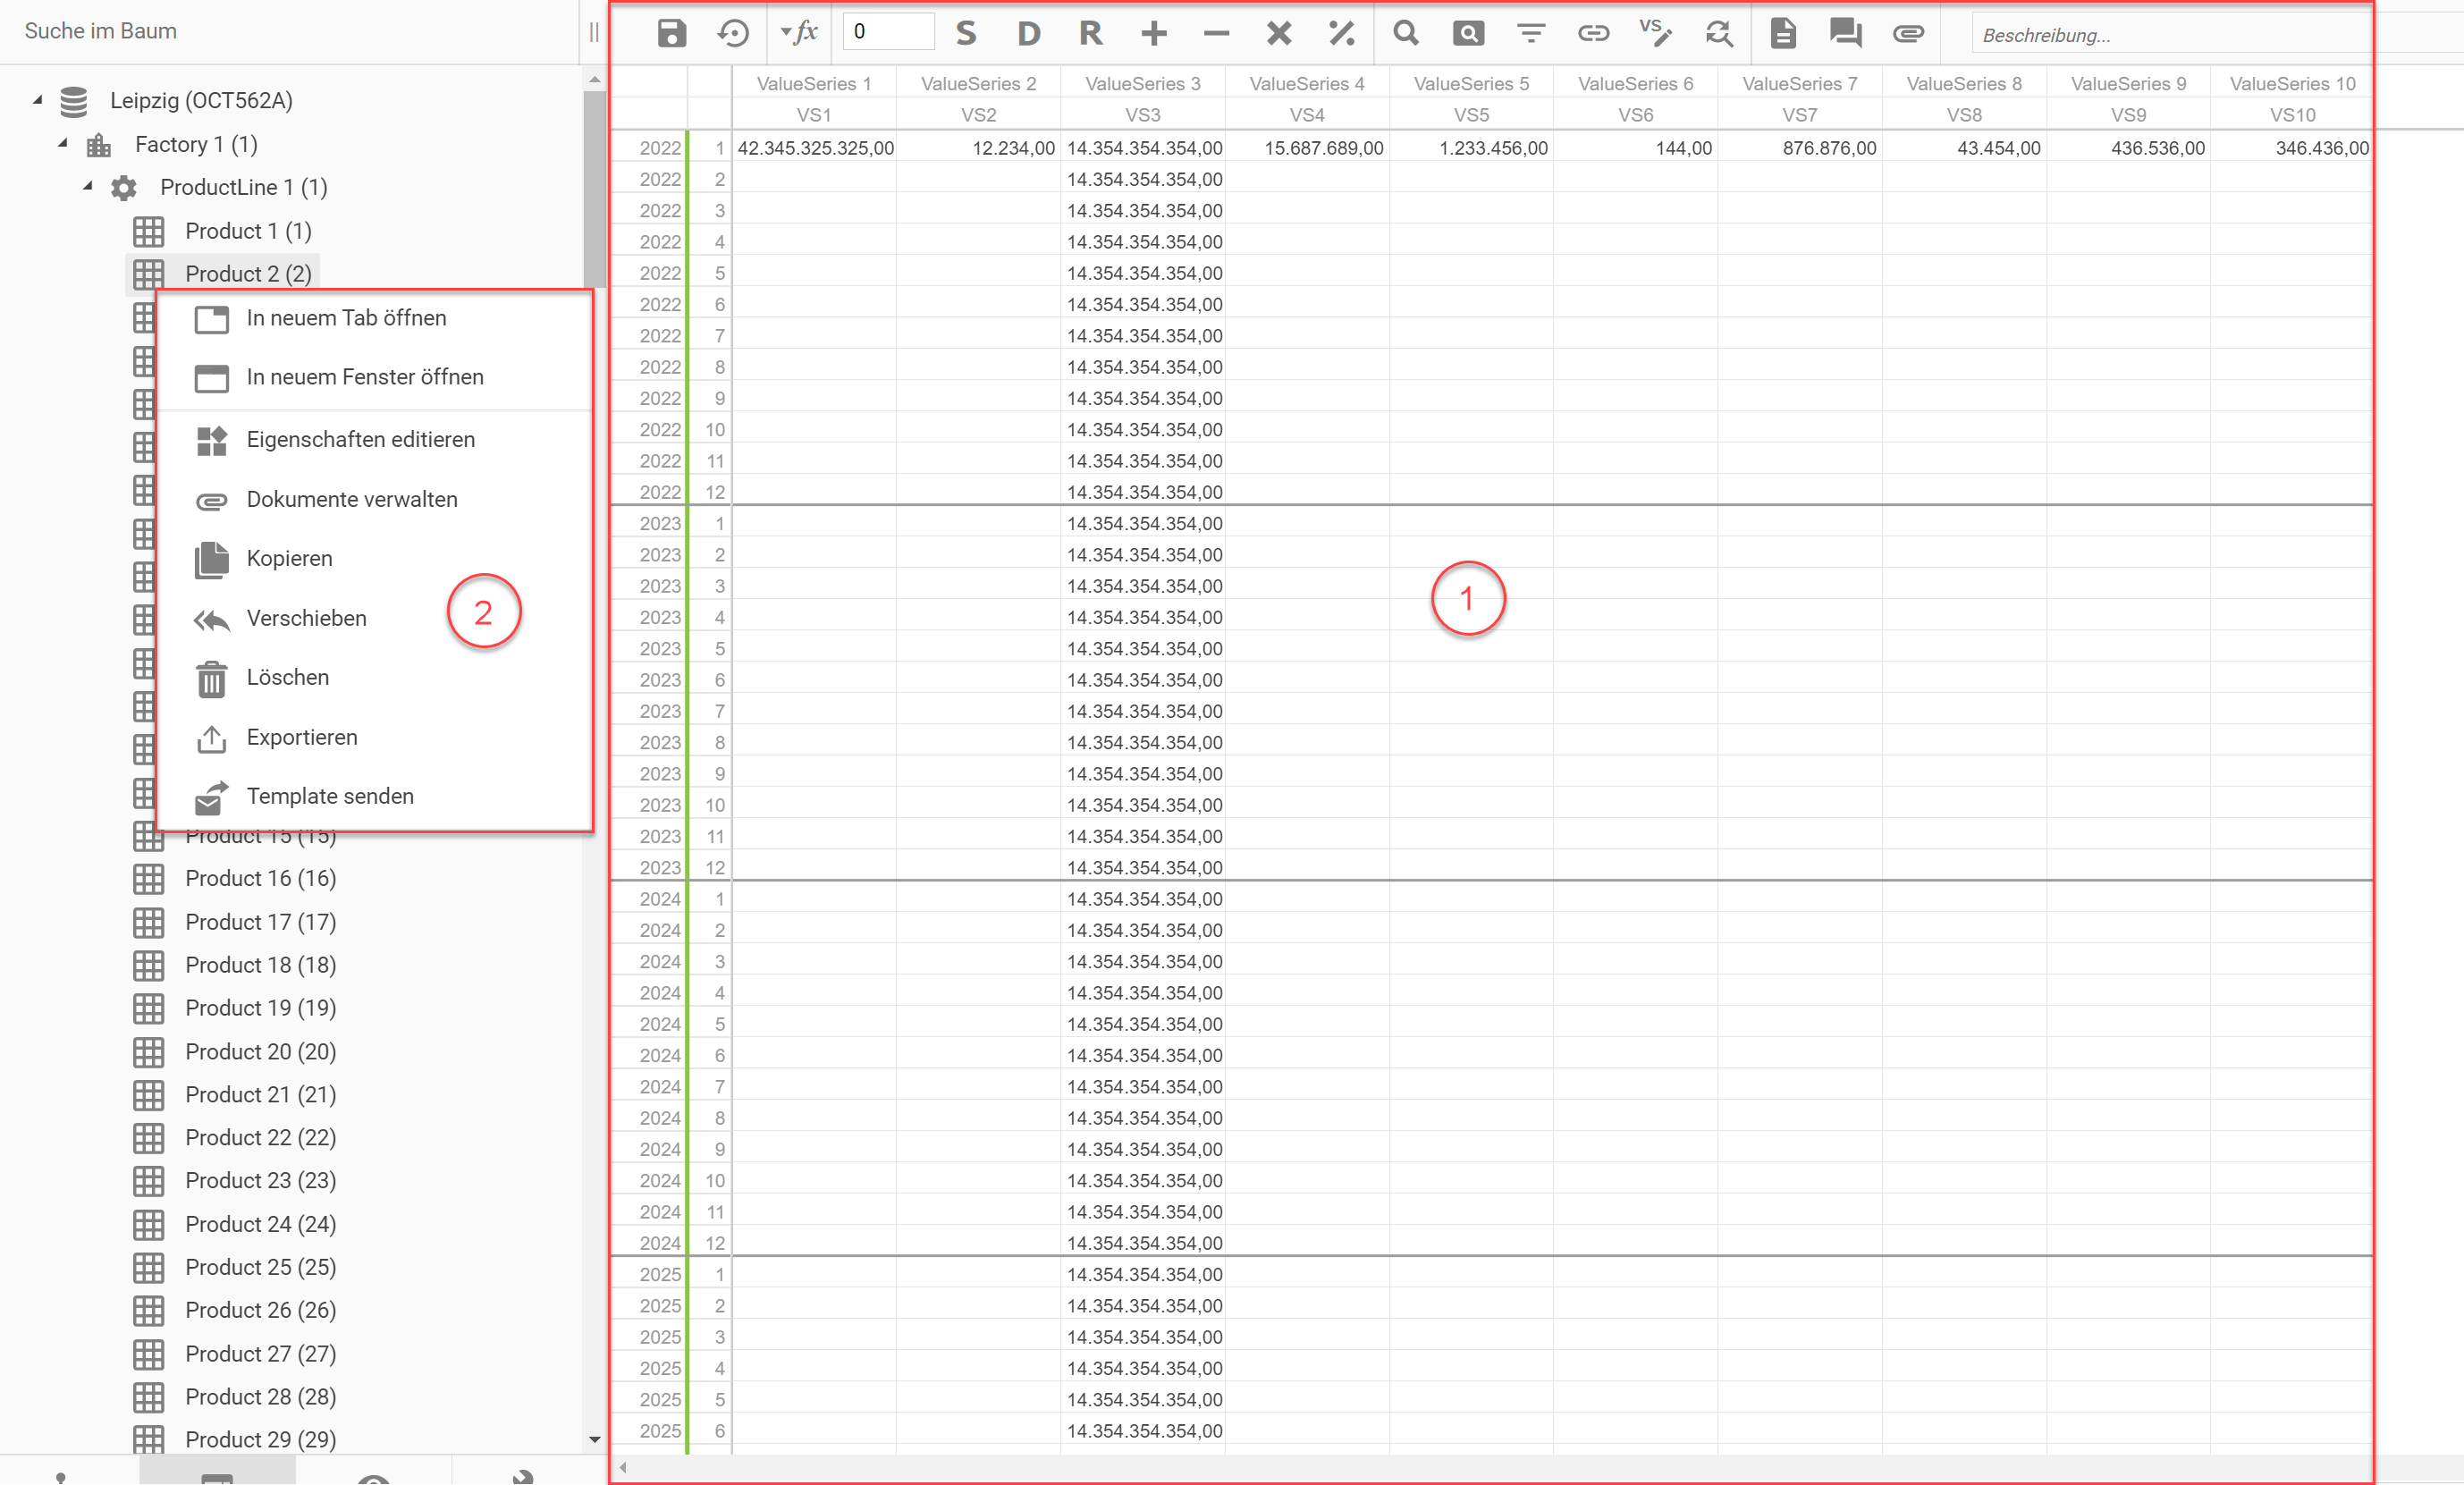Image resolution: width=2464 pixels, height=1485 pixels.
Task: Click the tree panel scroll-down arrow
Action: pyautogui.click(x=595, y=1440)
